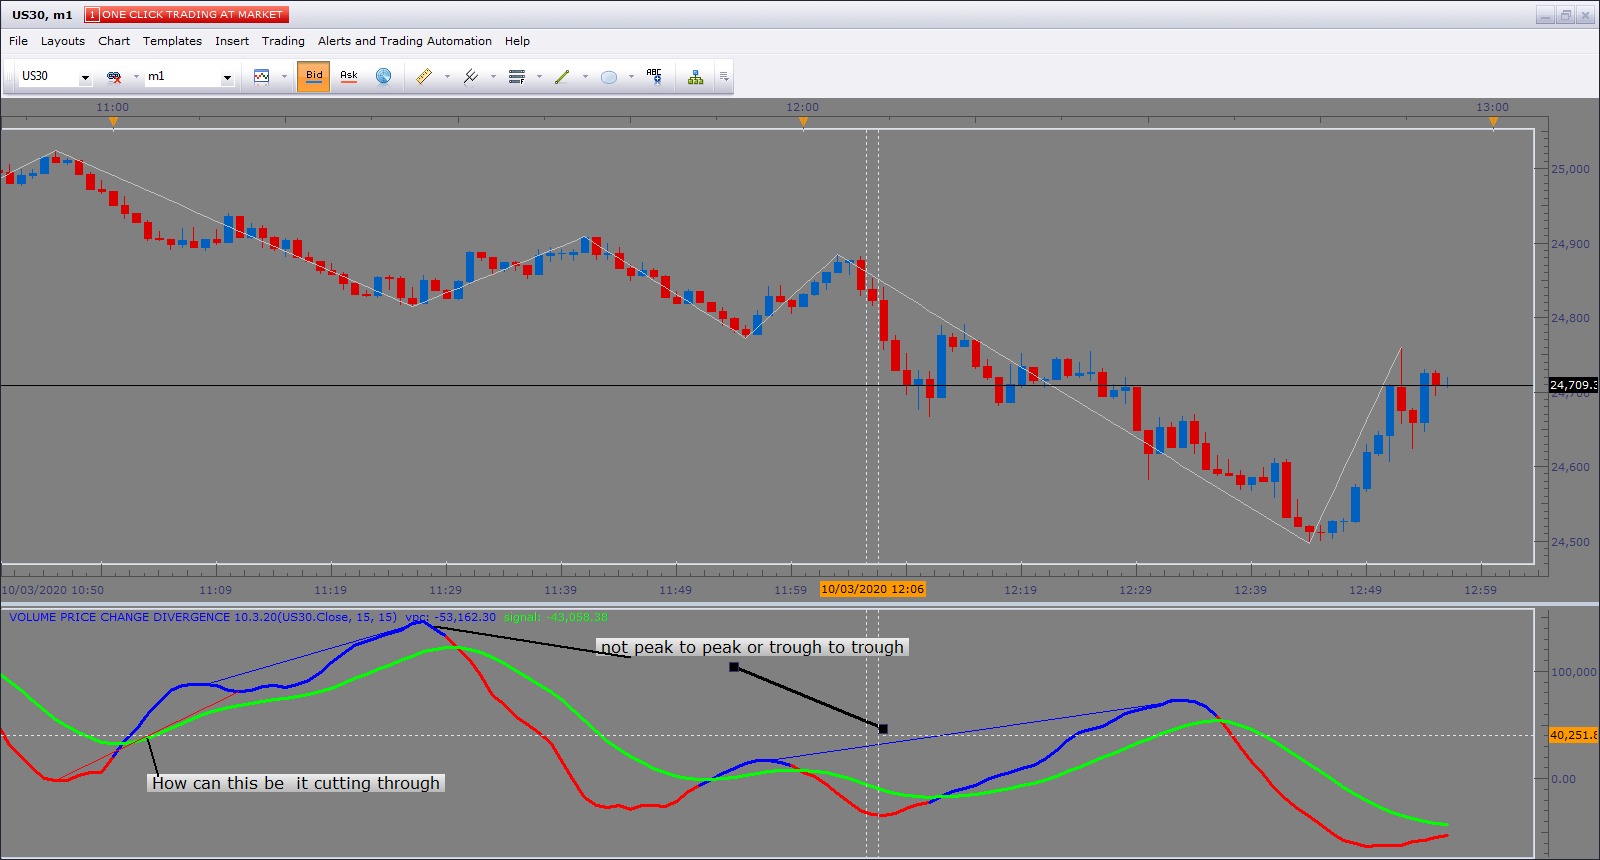Enable One Click Trading at Market

point(187,14)
